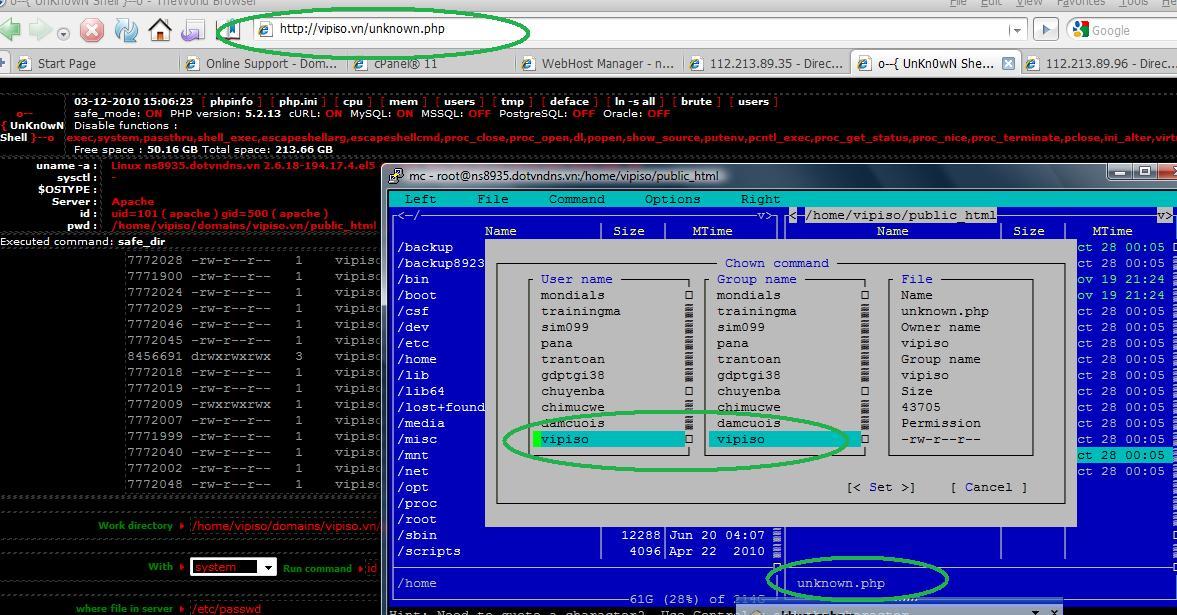The image size is (1177, 615).
Task: Maximize the mc PuTTY window
Action: click(1145, 172)
